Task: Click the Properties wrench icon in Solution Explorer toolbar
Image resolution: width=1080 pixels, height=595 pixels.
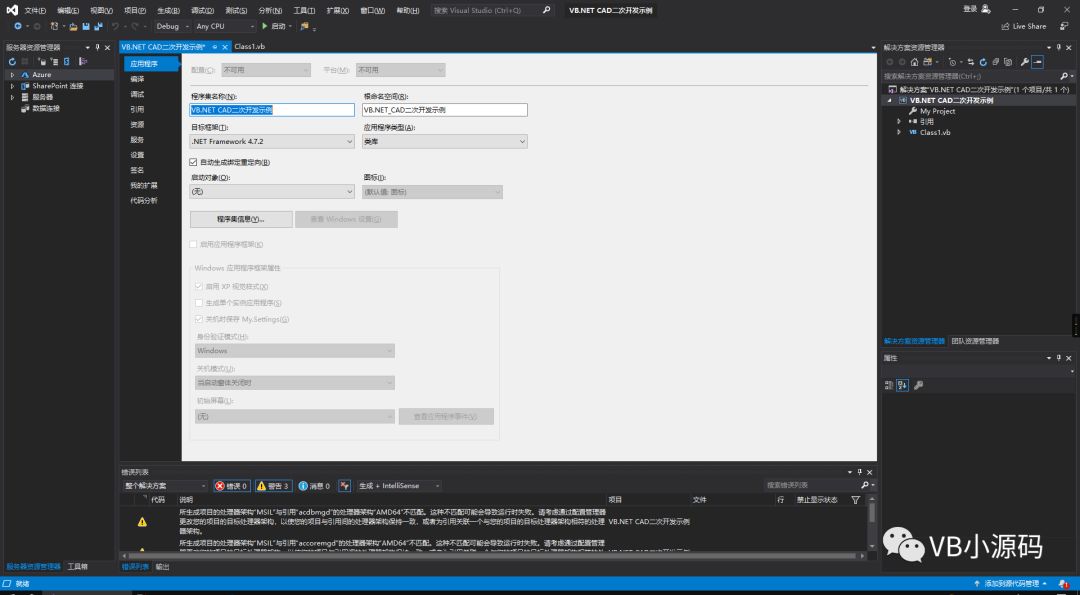Action: pos(1025,62)
